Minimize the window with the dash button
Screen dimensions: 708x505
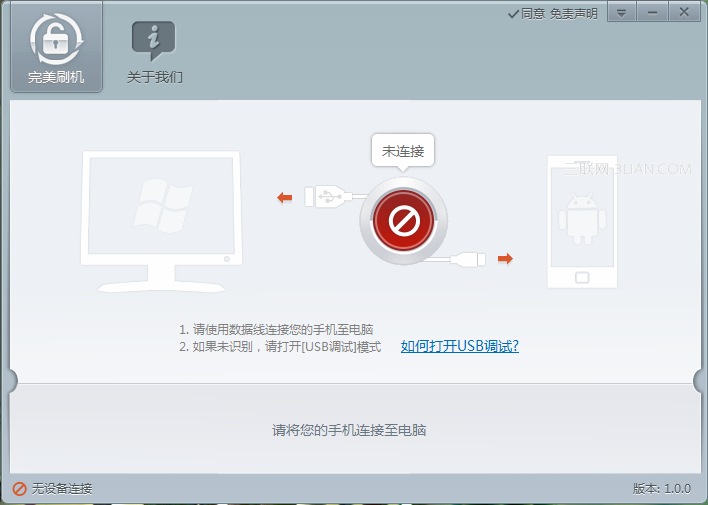652,12
